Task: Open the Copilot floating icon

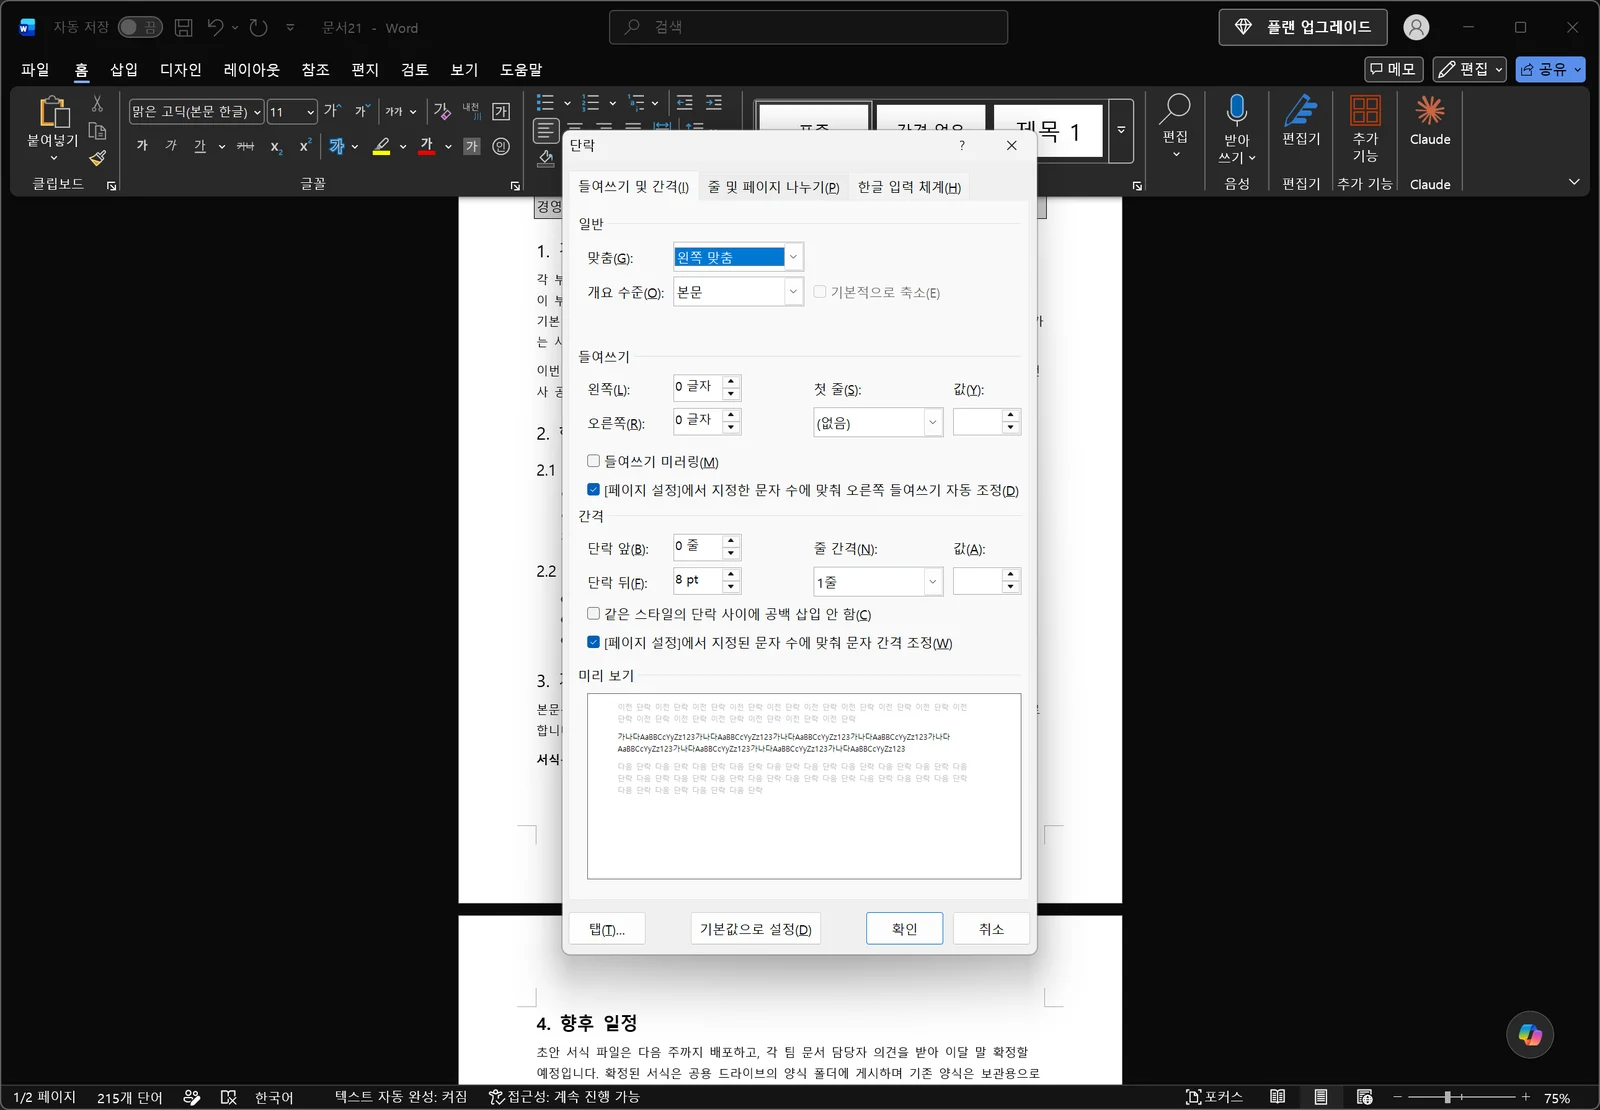Action: 1530,1035
